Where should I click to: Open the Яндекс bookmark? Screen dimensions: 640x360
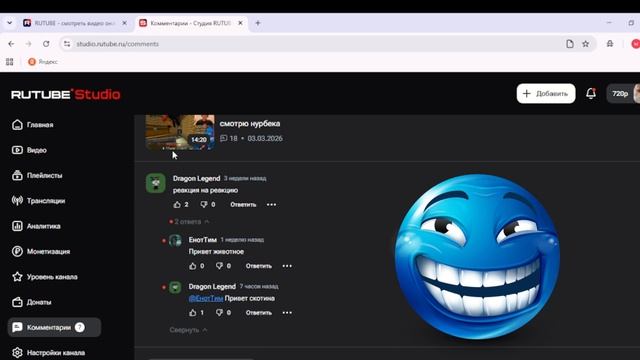click(43, 62)
